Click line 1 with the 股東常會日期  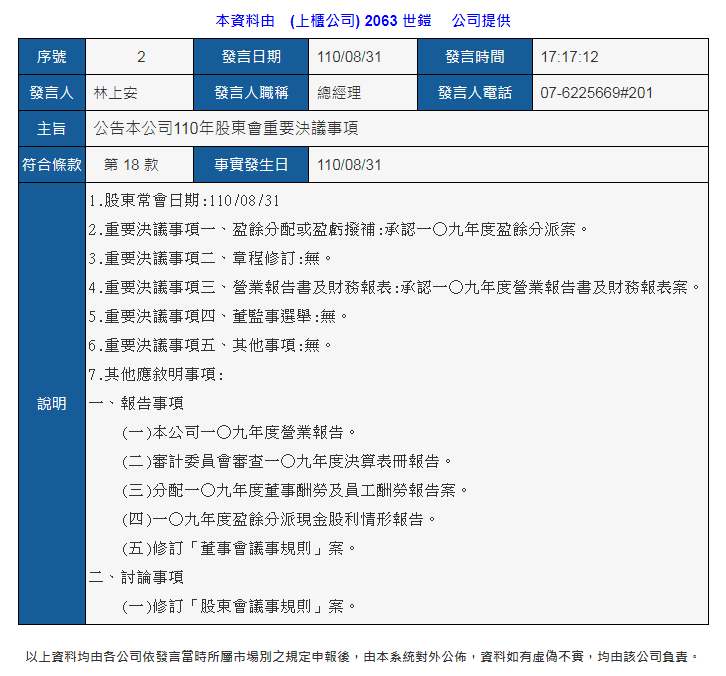click(x=184, y=201)
